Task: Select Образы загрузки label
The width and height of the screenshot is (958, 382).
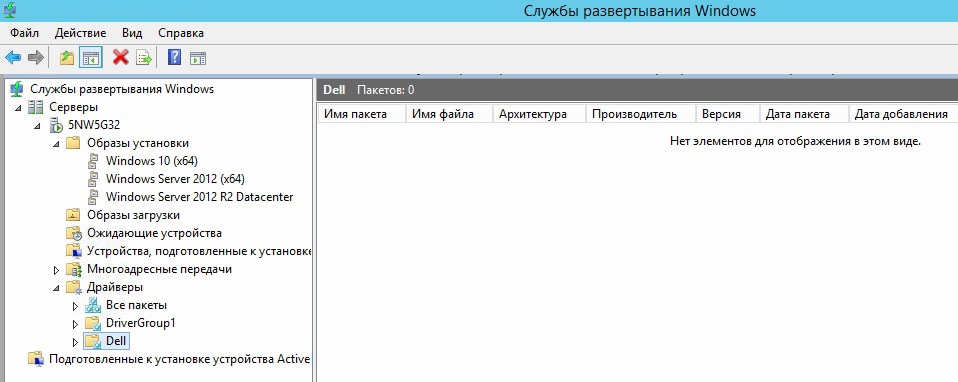Action: point(133,215)
